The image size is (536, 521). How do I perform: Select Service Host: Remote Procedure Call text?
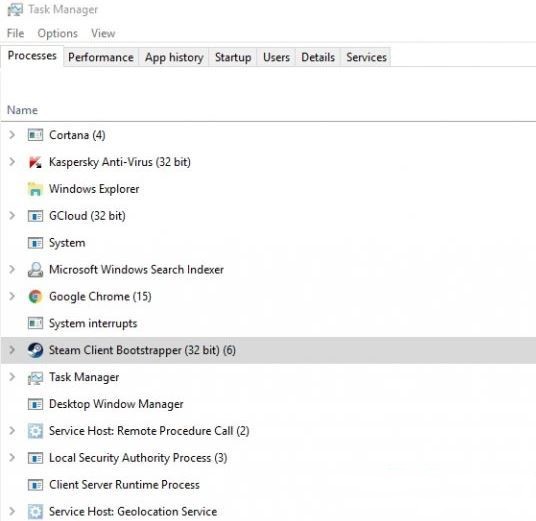tap(149, 431)
